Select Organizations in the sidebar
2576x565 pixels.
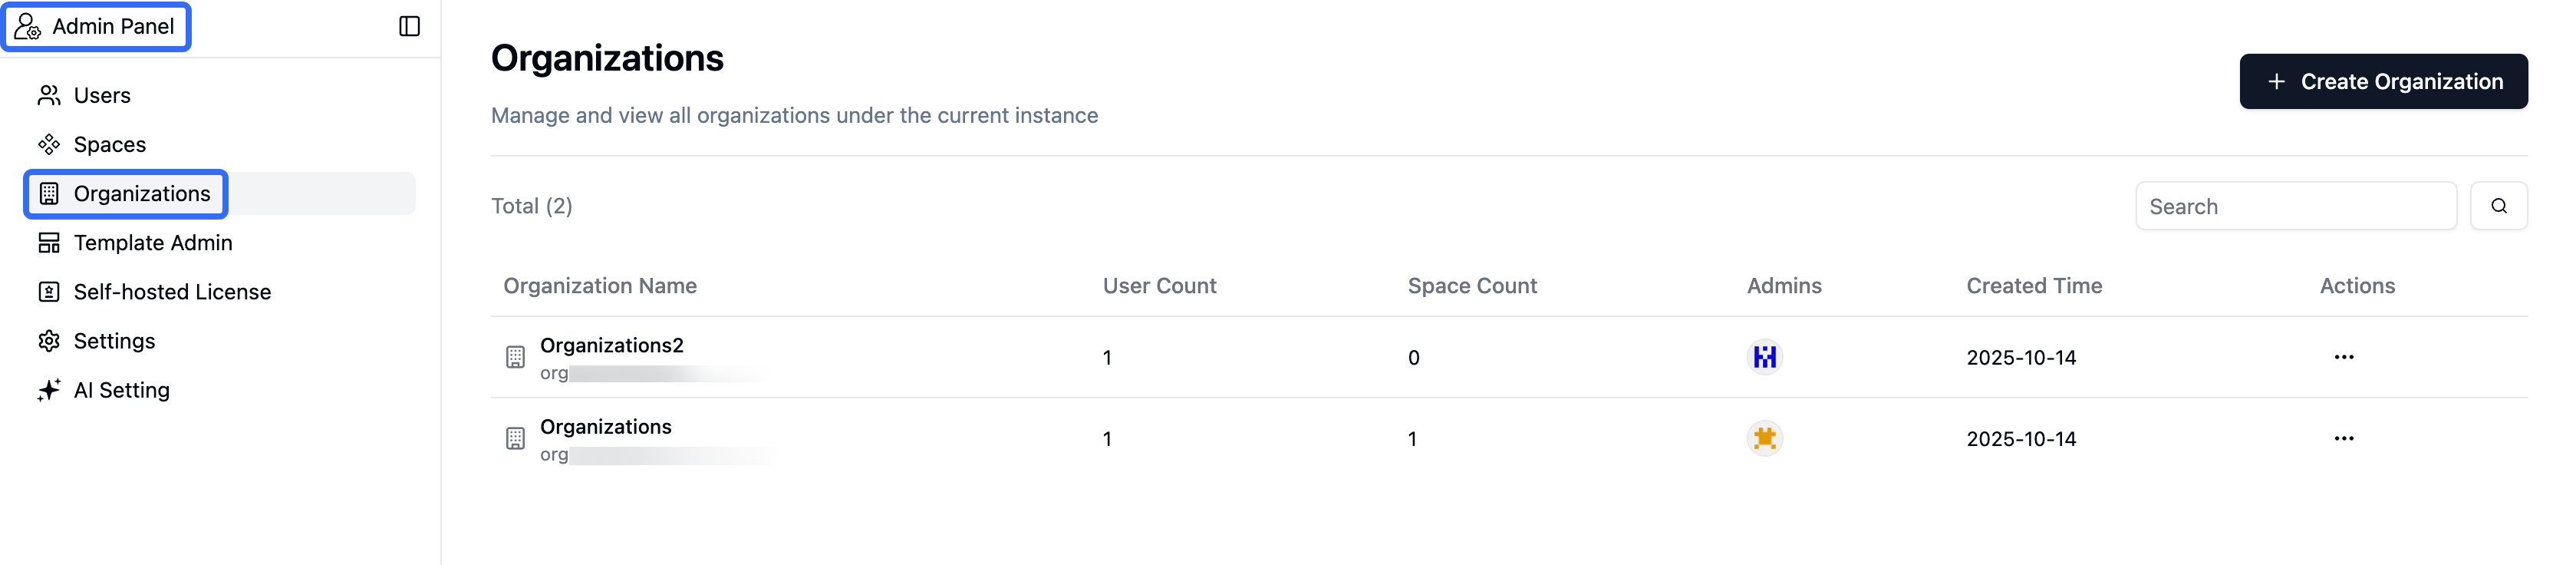141,193
